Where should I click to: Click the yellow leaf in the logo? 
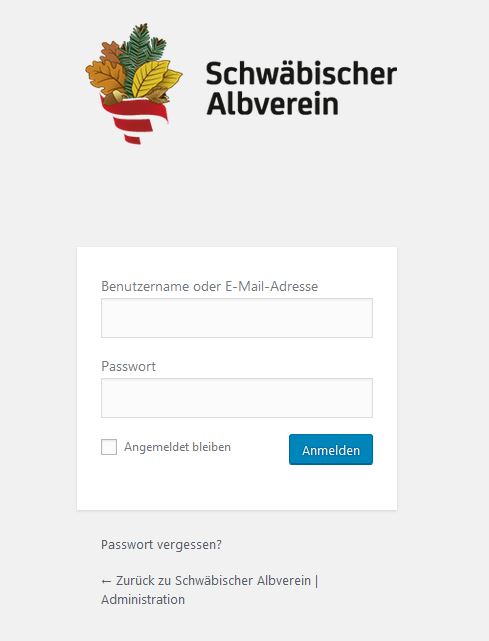(150, 78)
